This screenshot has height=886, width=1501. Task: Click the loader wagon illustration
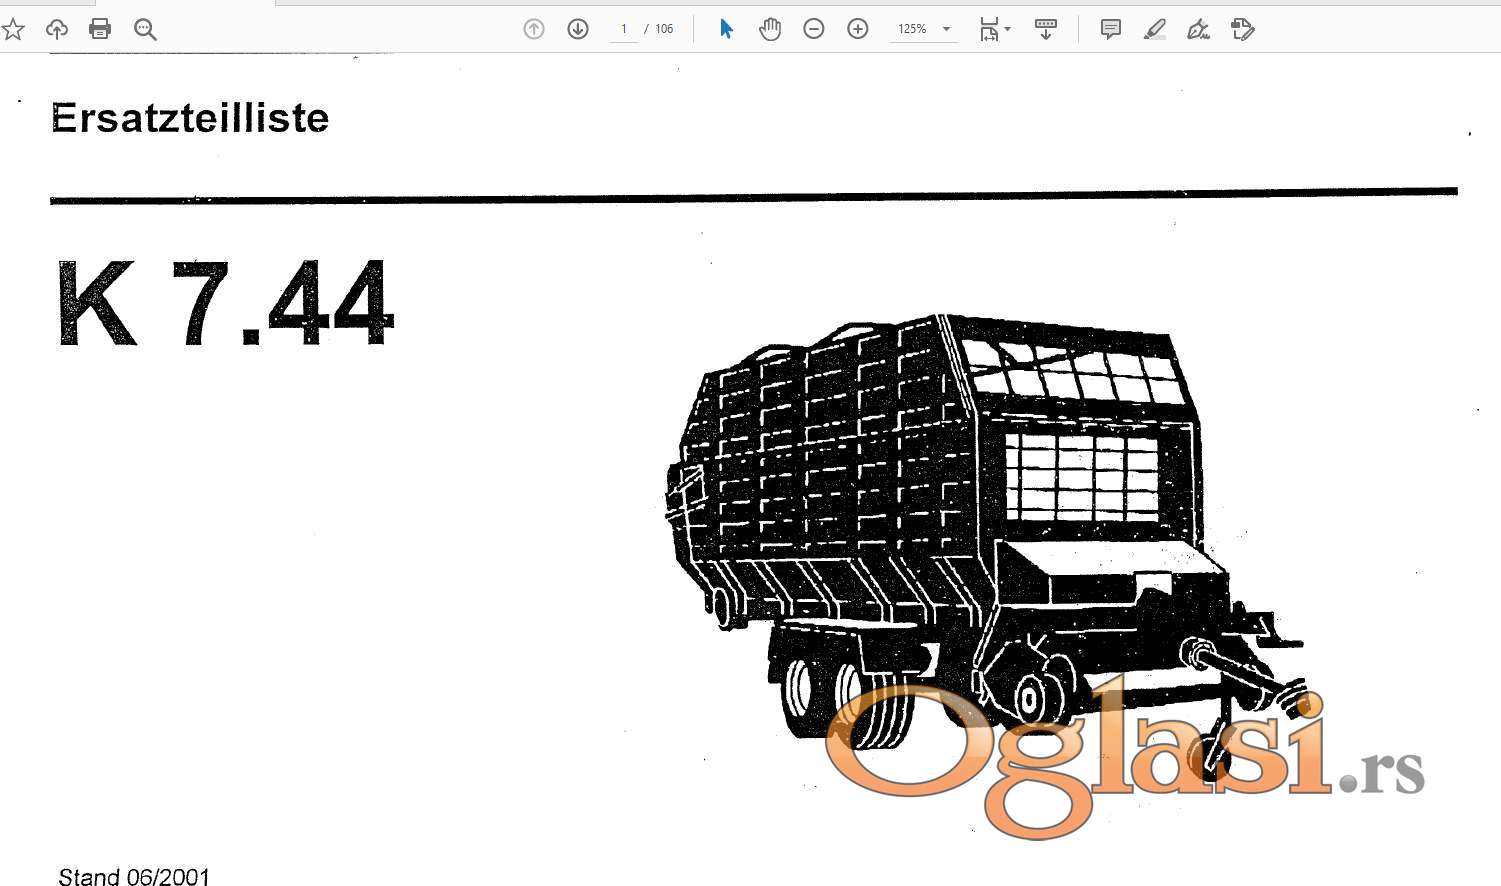(985, 545)
